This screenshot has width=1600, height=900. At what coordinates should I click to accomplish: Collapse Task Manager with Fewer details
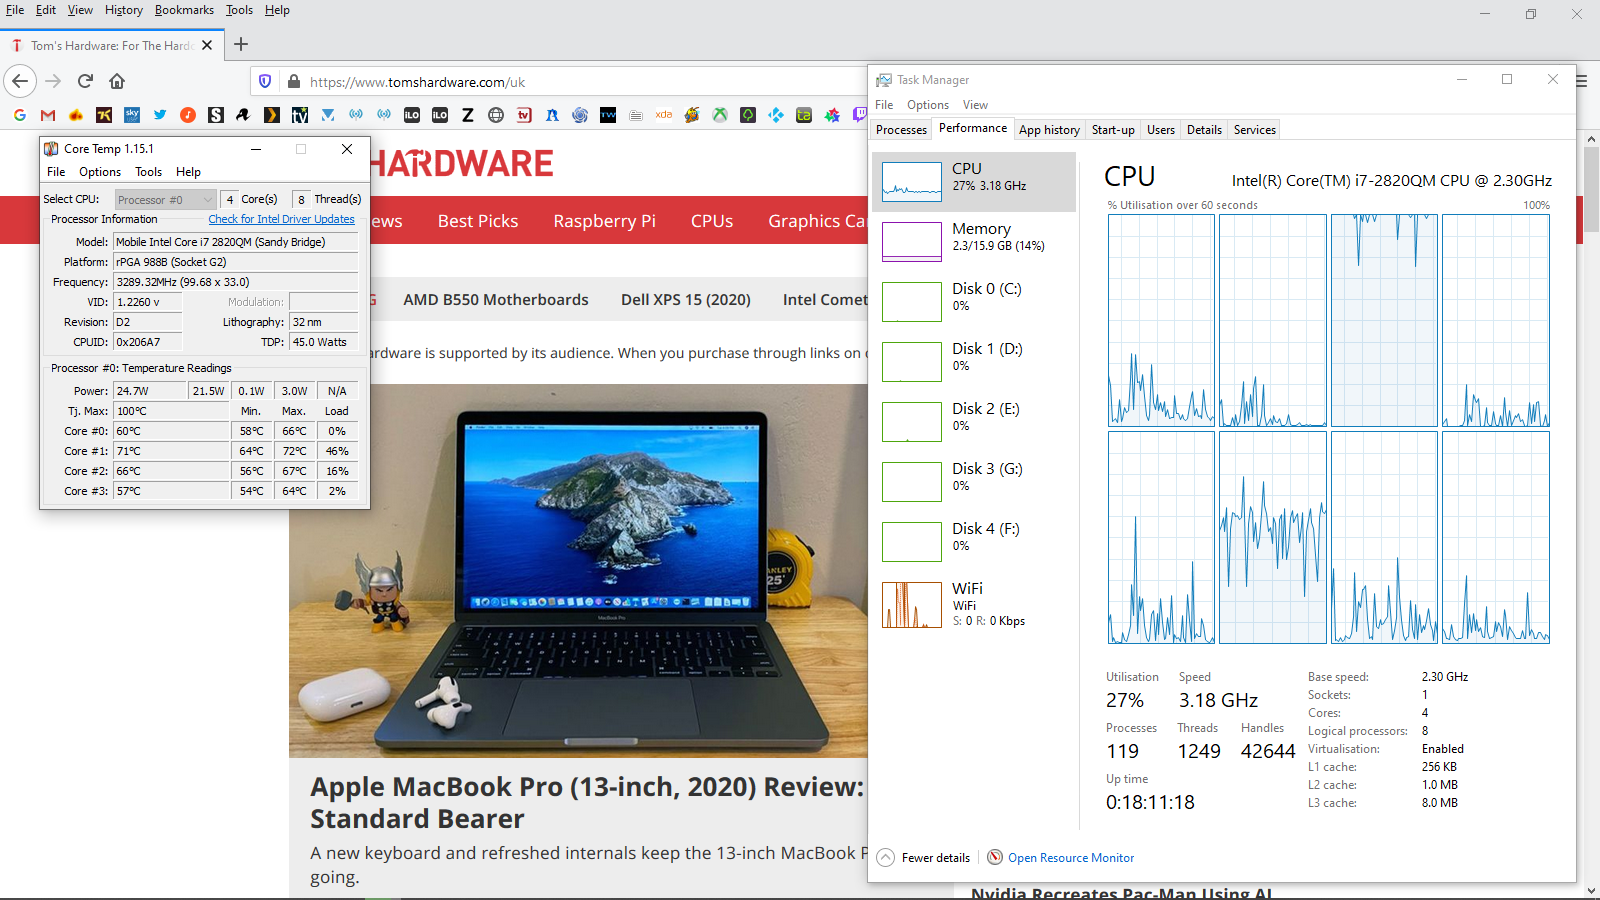[924, 857]
